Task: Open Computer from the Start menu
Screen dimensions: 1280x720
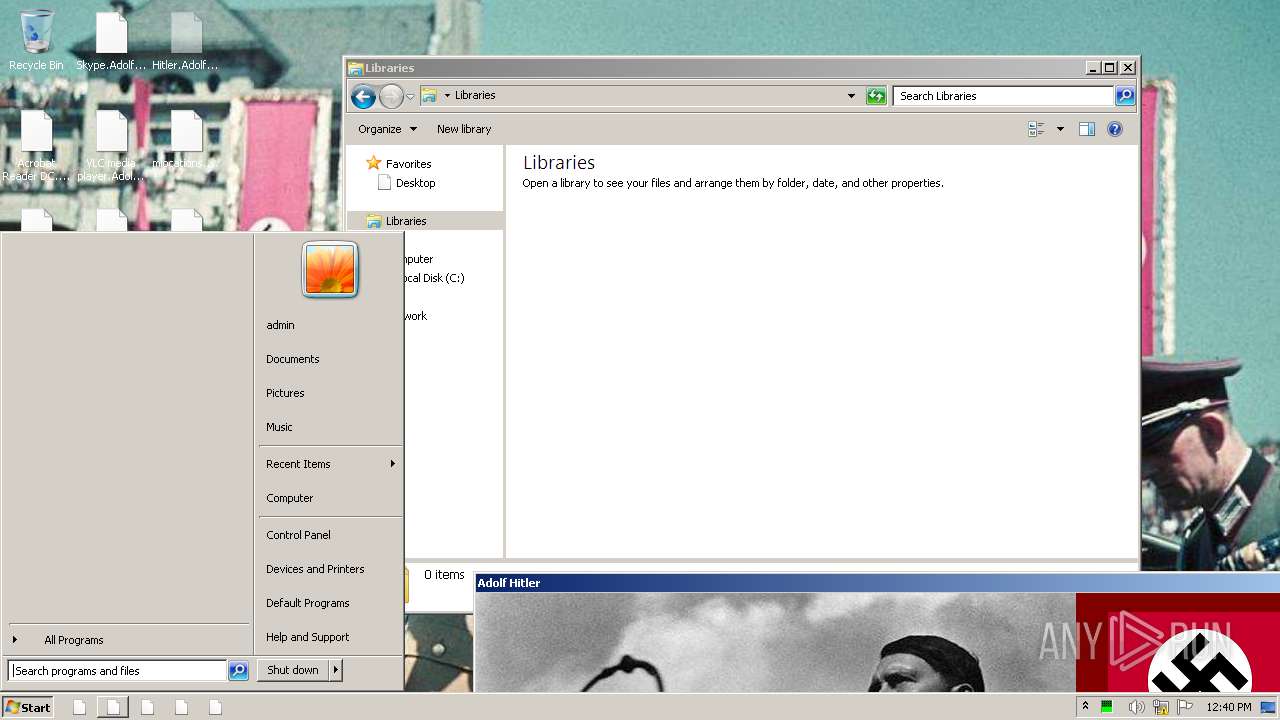Action: (x=290, y=498)
